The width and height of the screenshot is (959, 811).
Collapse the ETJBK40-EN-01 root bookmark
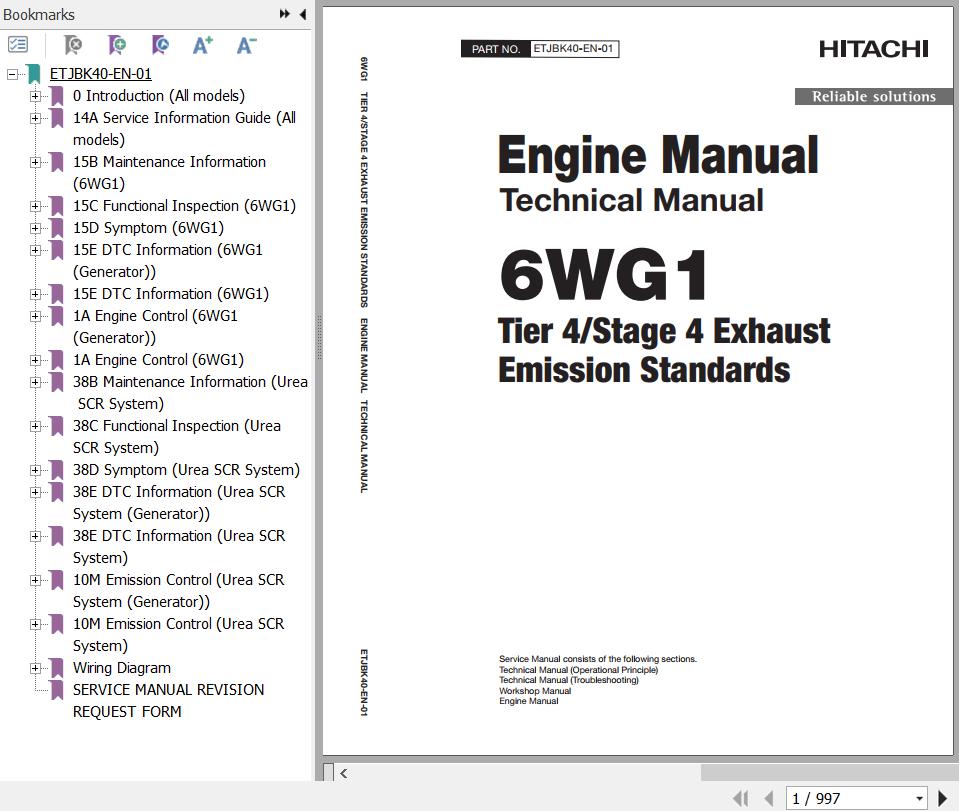(12, 74)
